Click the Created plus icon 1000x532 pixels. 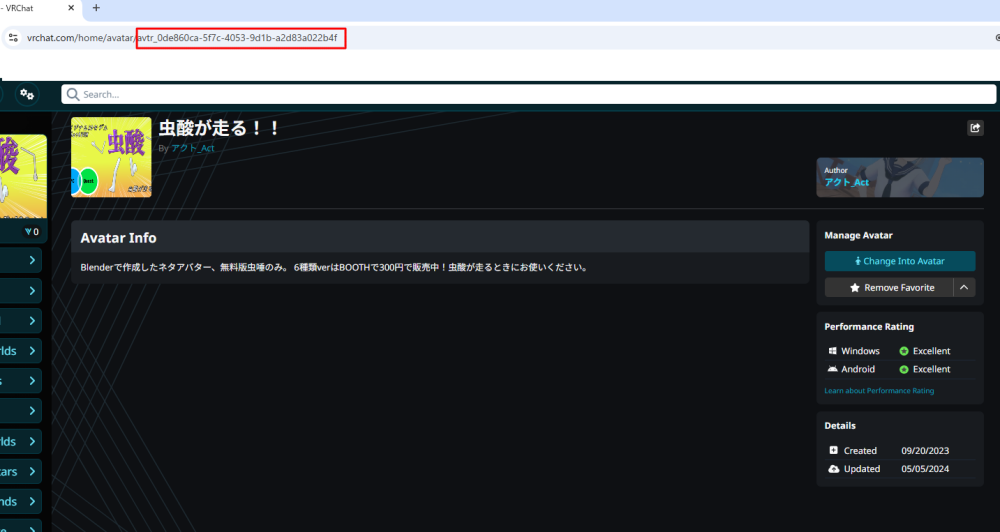833,450
